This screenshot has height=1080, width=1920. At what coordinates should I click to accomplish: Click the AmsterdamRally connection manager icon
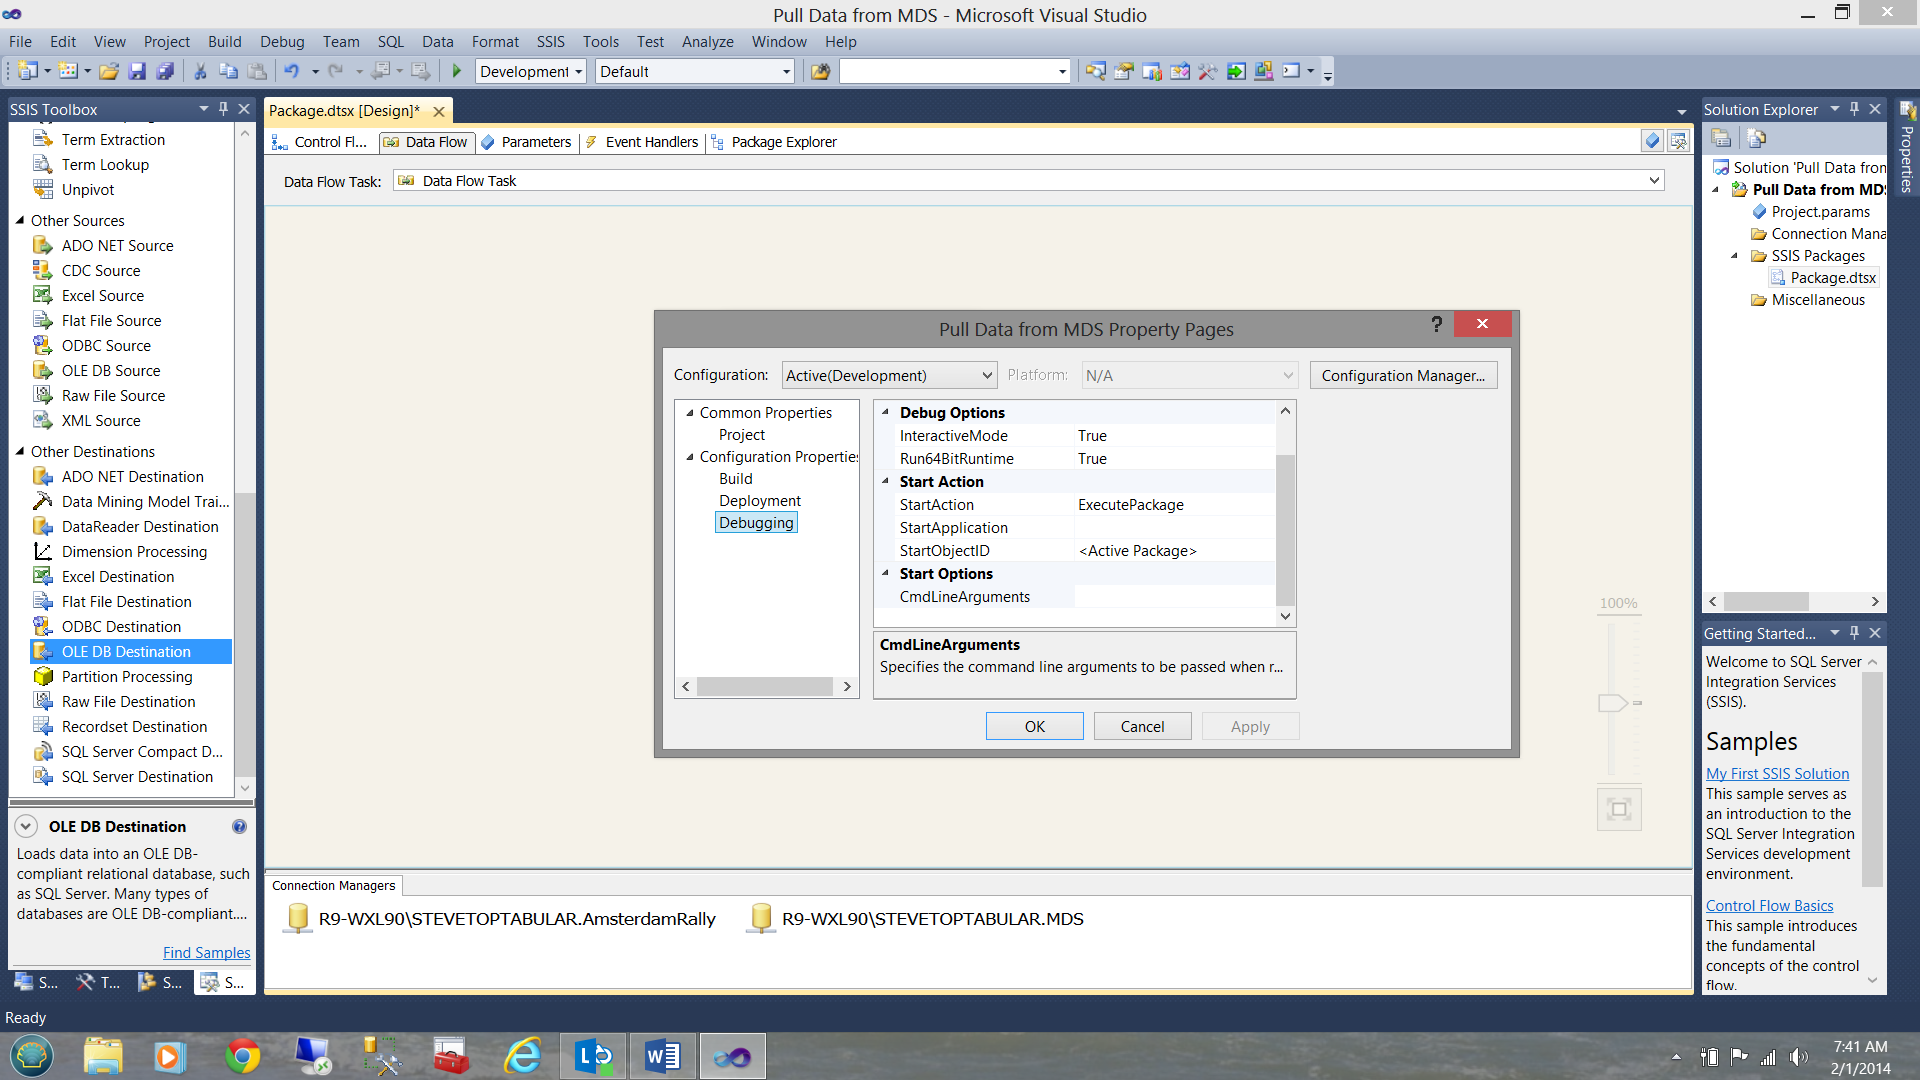tap(297, 918)
